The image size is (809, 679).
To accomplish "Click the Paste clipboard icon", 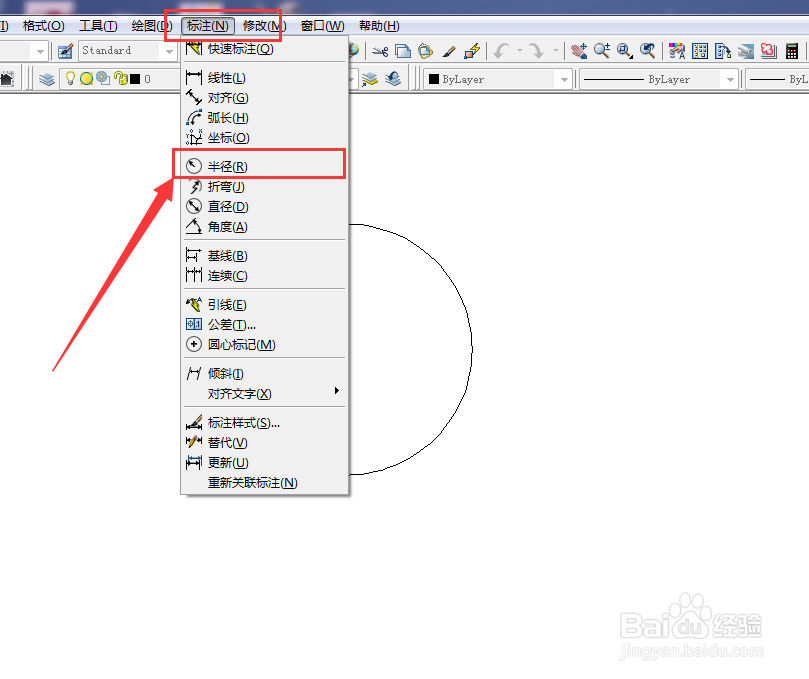I will 425,51.
